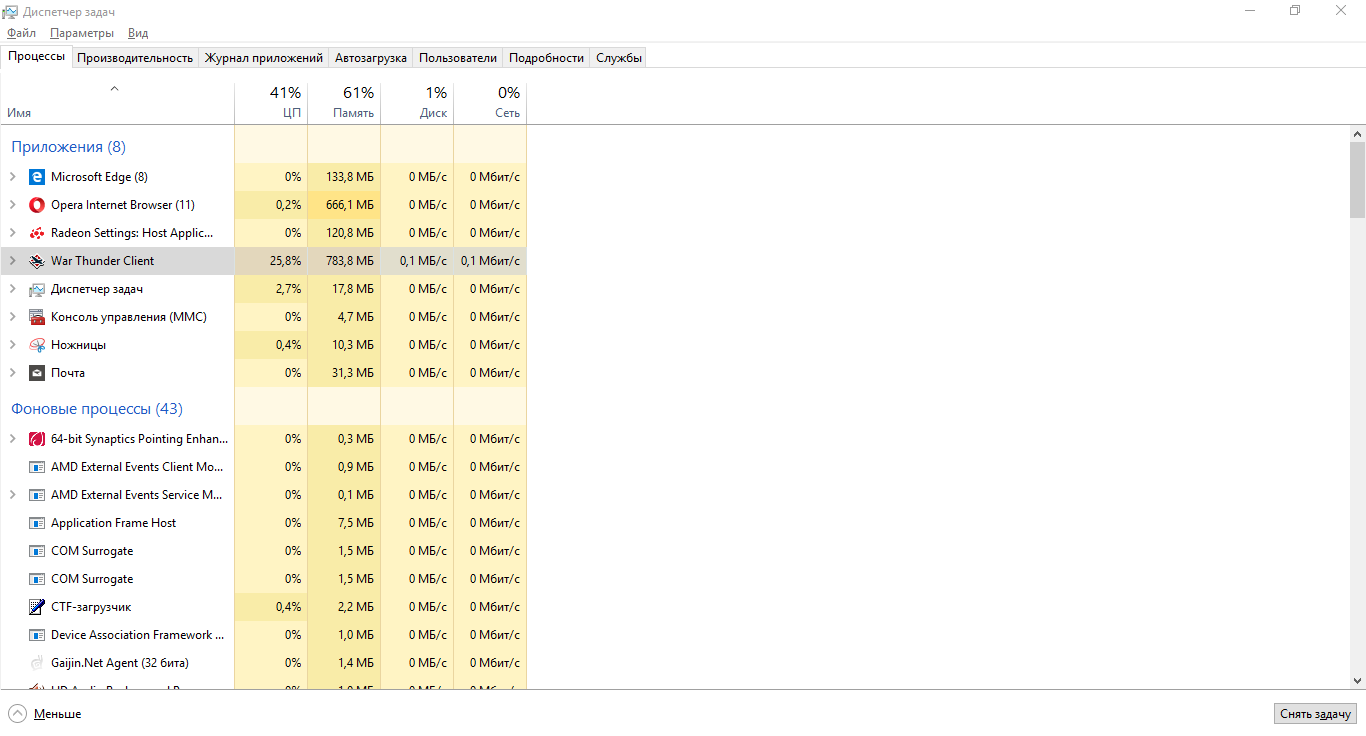The height and width of the screenshot is (736, 1366).
Task: Click the scrollbar up arrow
Action: click(1357, 133)
